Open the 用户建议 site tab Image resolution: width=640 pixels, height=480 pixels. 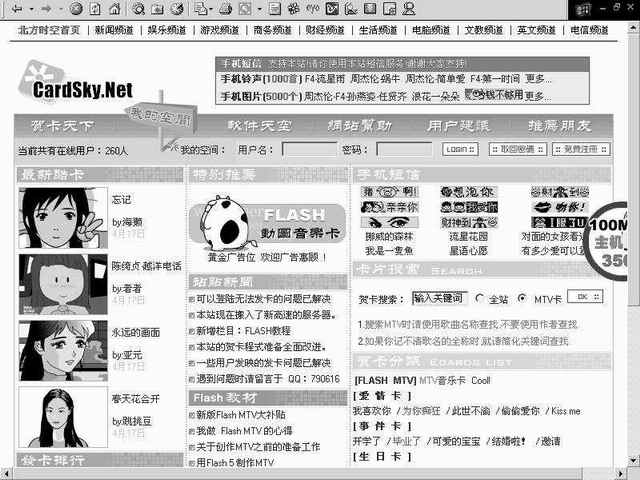tap(458, 126)
